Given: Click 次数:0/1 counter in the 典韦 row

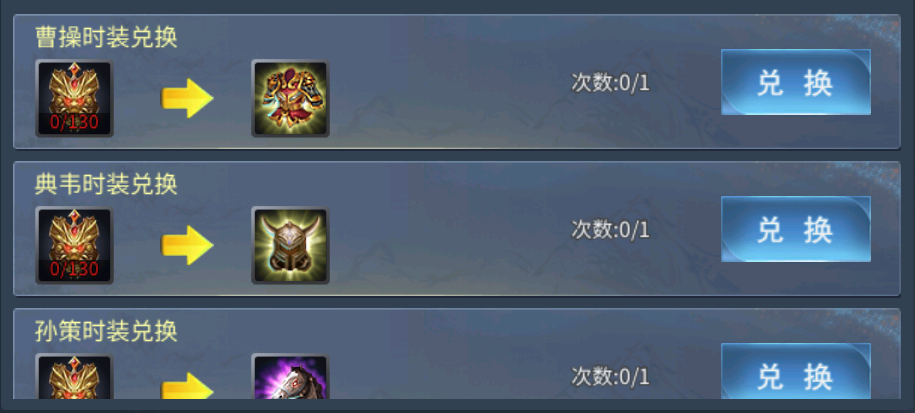Looking at the screenshot, I should pyautogui.click(x=610, y=230).
